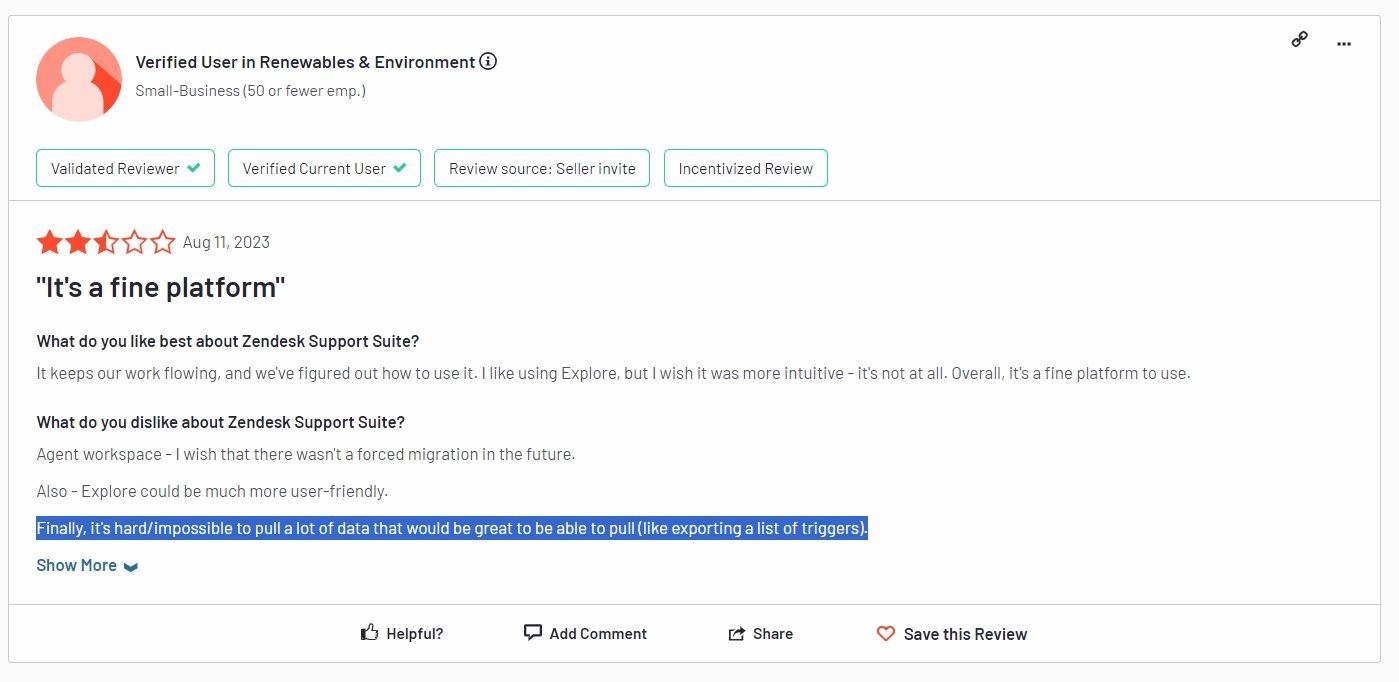Click the Verified Current User badge
The image size is (1399, 682).
click(x=324, y=168)
